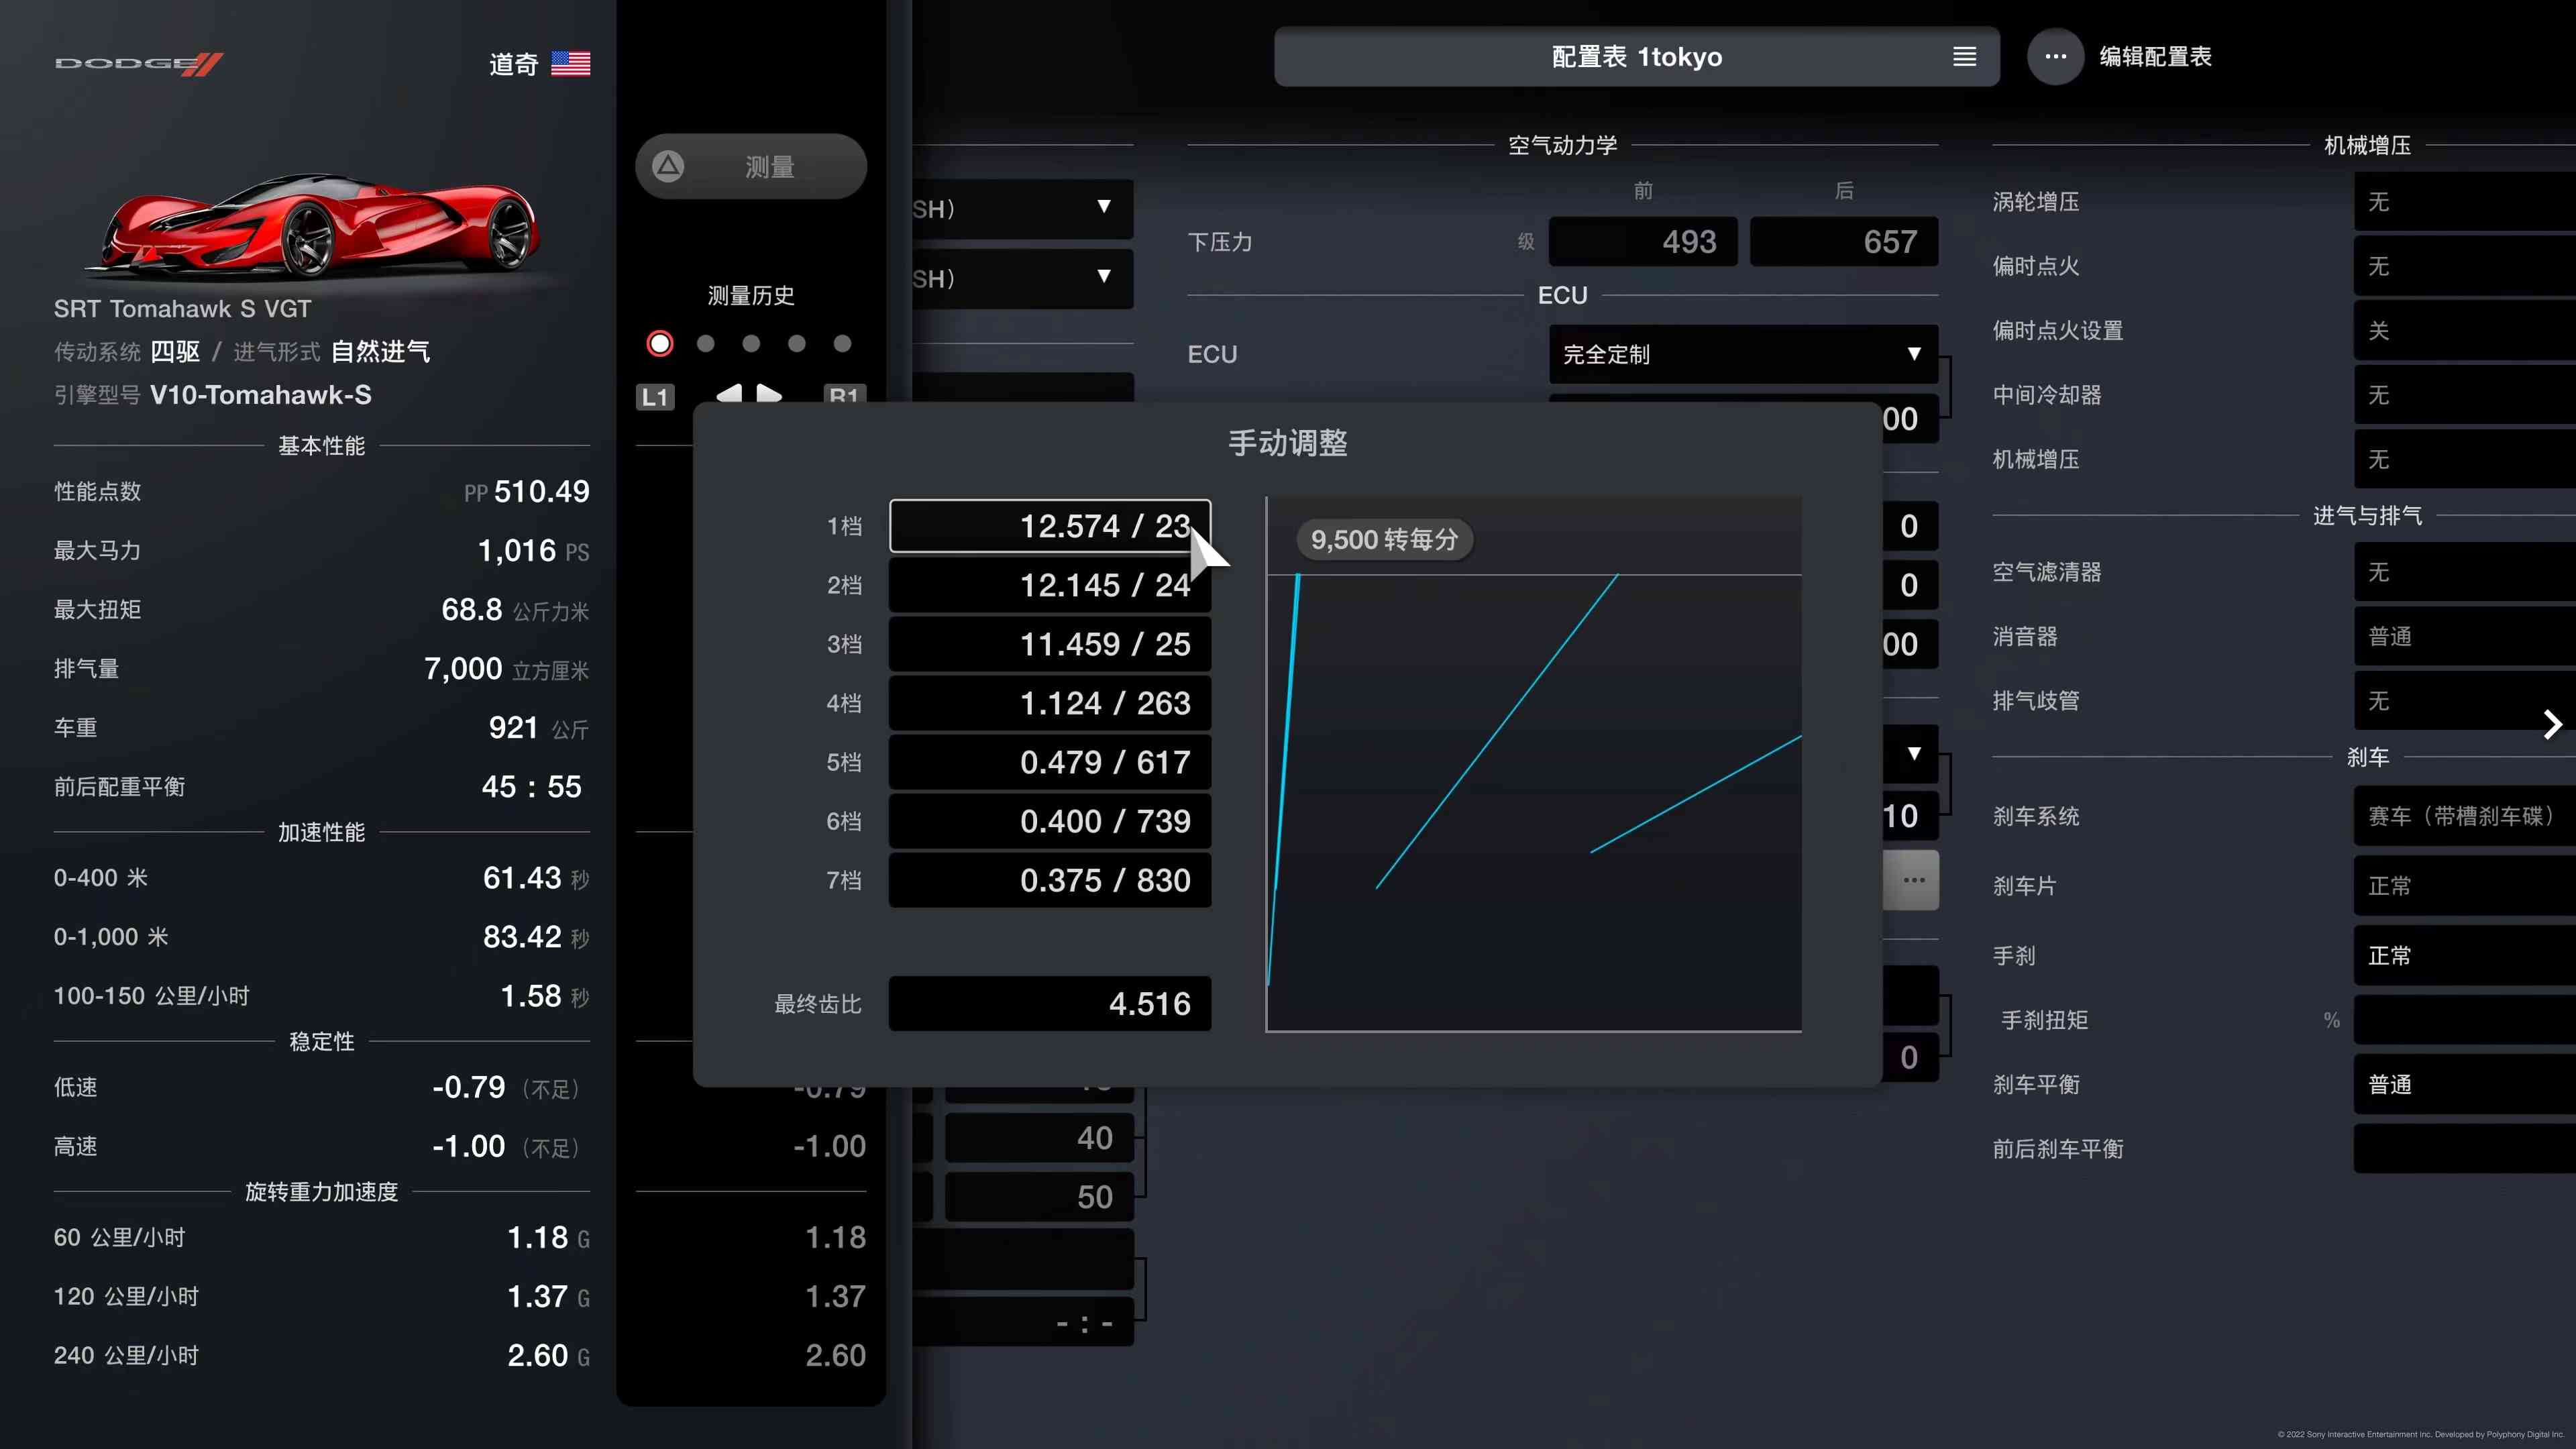Click the 编辑配置表 label
2576x1449 pixels.
pos(2155,57)
